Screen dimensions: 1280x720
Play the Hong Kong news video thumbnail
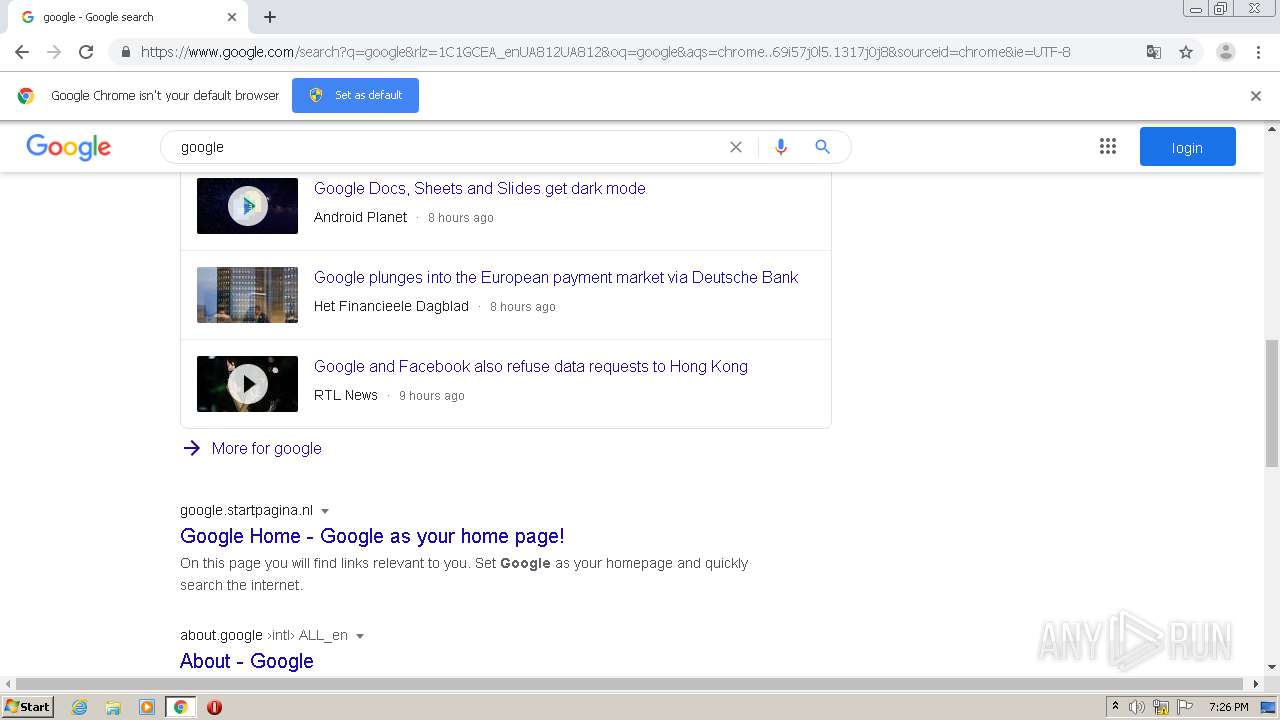(x=247, y=384)
